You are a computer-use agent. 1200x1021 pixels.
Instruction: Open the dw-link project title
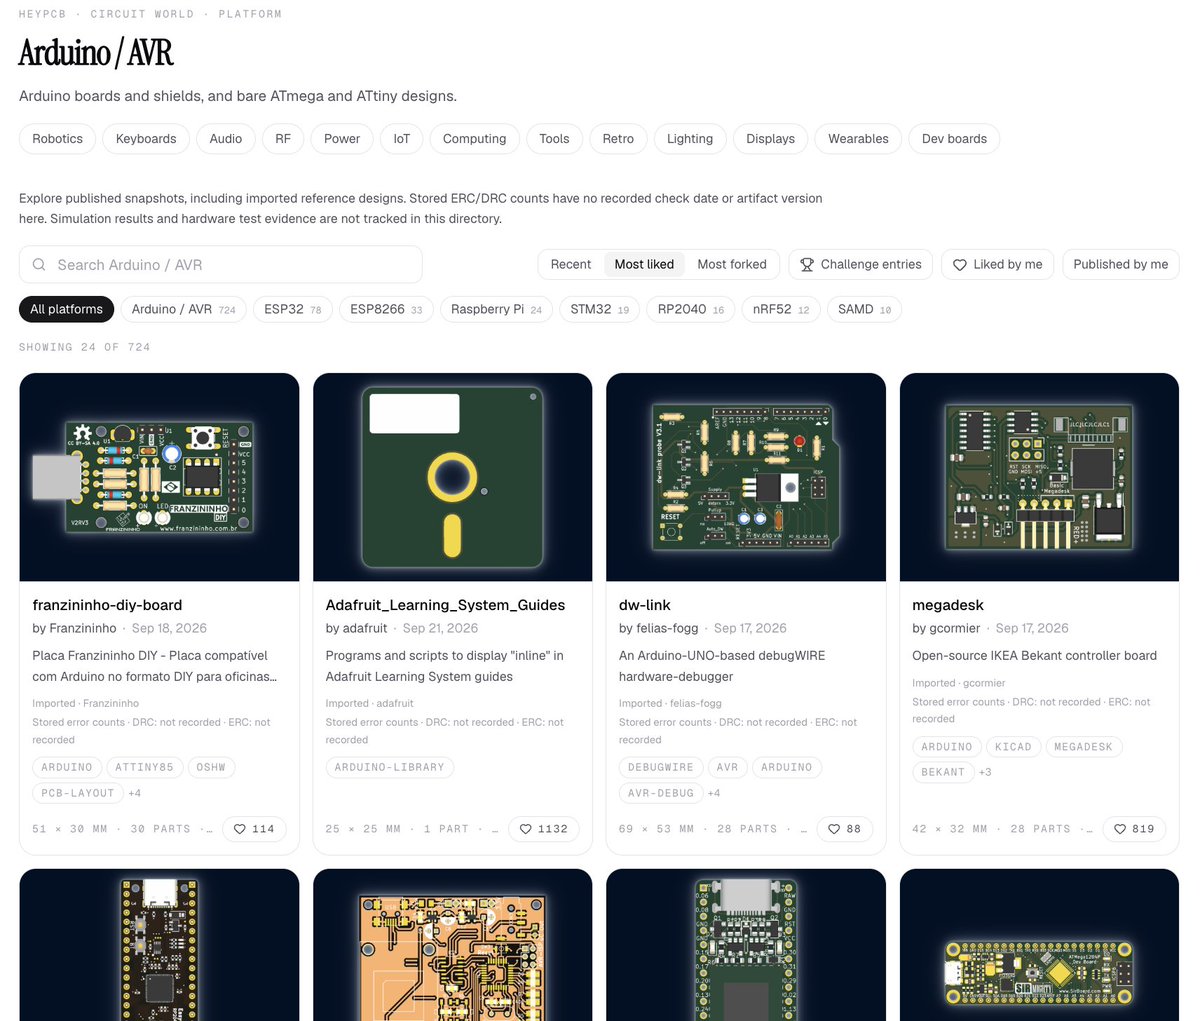point(645,605)
